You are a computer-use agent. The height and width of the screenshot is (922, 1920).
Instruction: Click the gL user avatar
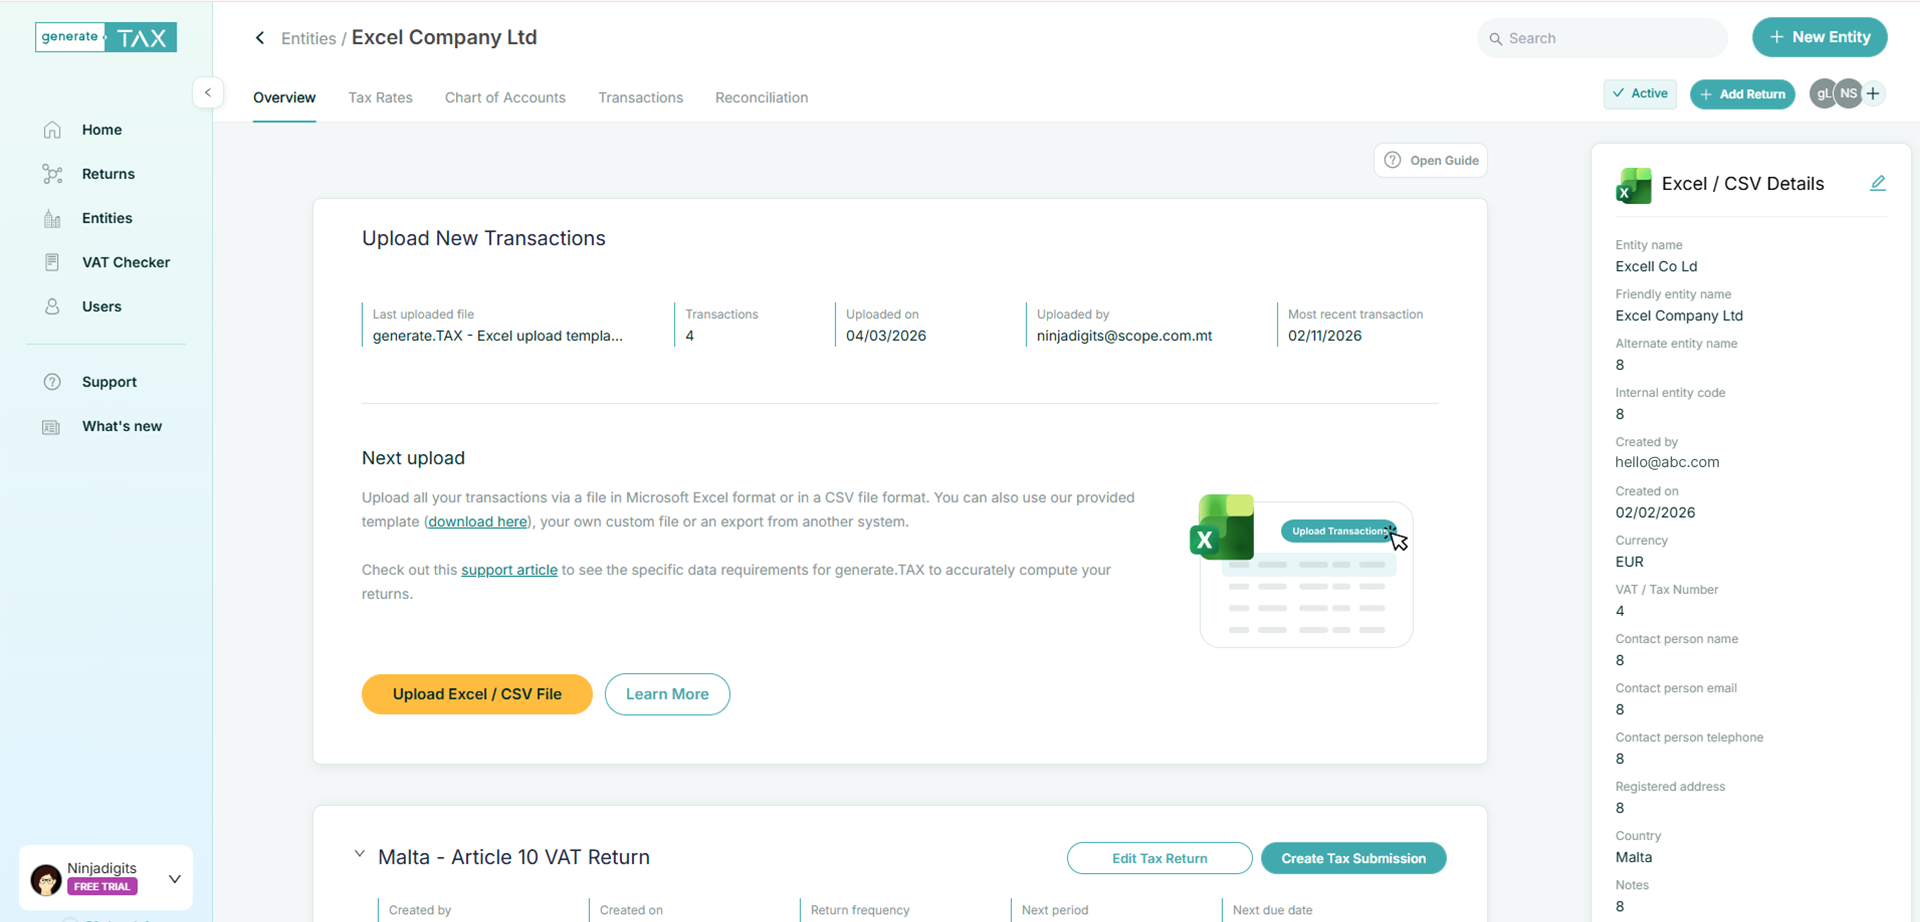tap(1822, 93)
